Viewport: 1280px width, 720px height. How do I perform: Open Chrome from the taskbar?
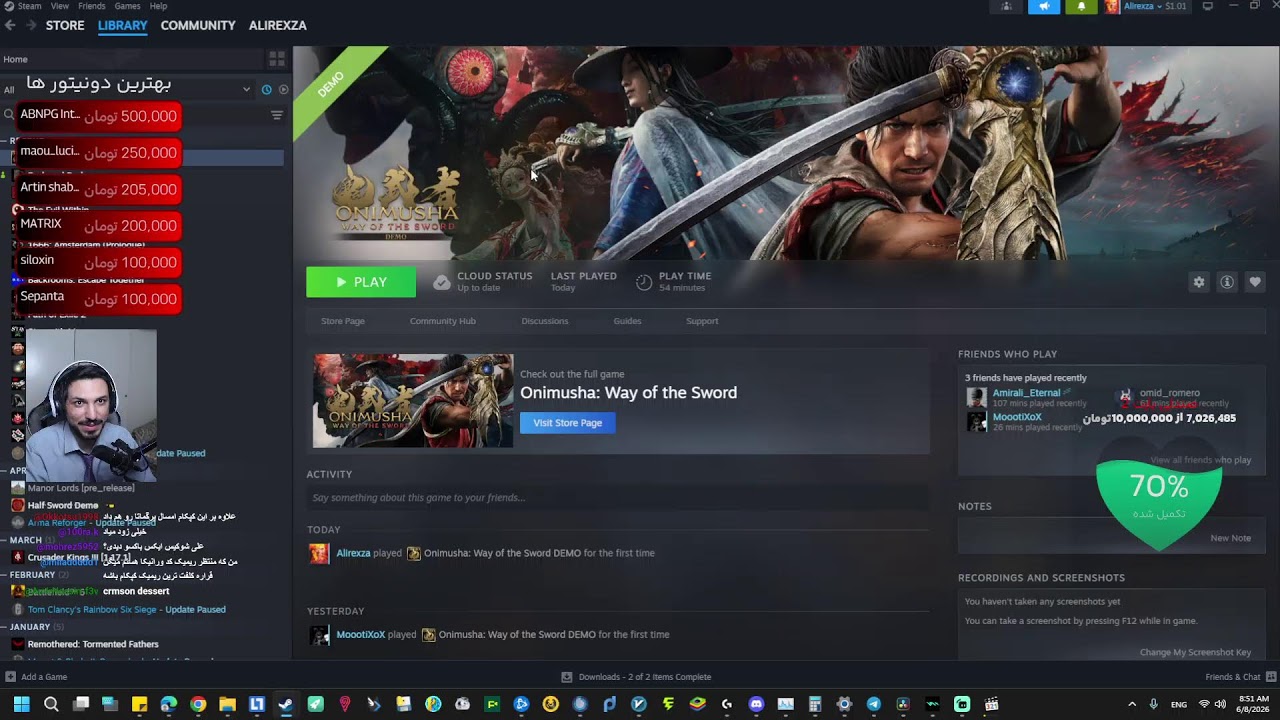pyautogui.click(x=198, y=704)
